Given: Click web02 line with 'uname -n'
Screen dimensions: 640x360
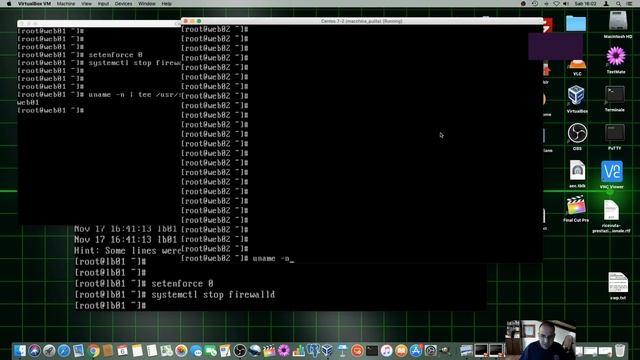Looking at the screenshot, I should coord(238,258).
